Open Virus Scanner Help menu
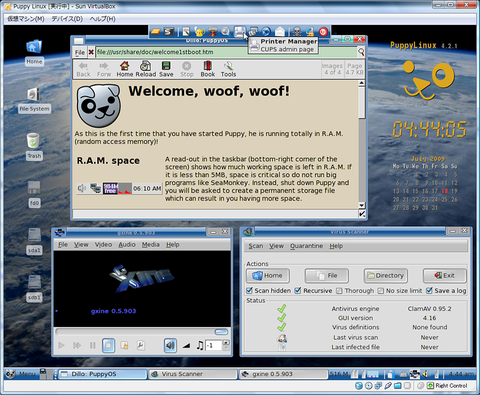480x395 pixels. [x=336, y=246]
